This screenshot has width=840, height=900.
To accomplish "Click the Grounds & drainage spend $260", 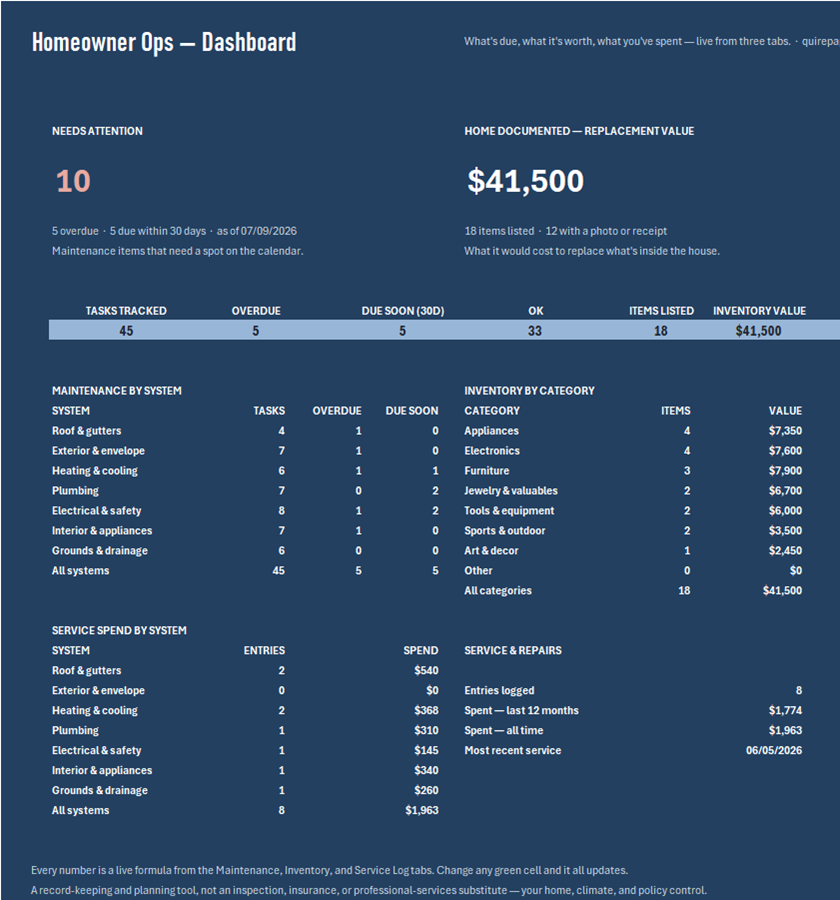I will coord(426,790).
